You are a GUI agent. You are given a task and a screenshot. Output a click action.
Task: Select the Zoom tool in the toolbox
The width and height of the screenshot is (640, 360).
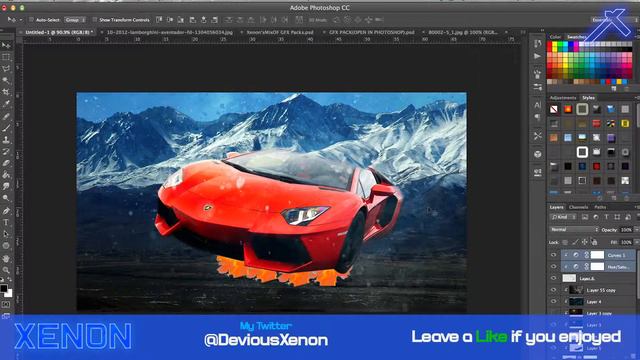click(6, 270)
